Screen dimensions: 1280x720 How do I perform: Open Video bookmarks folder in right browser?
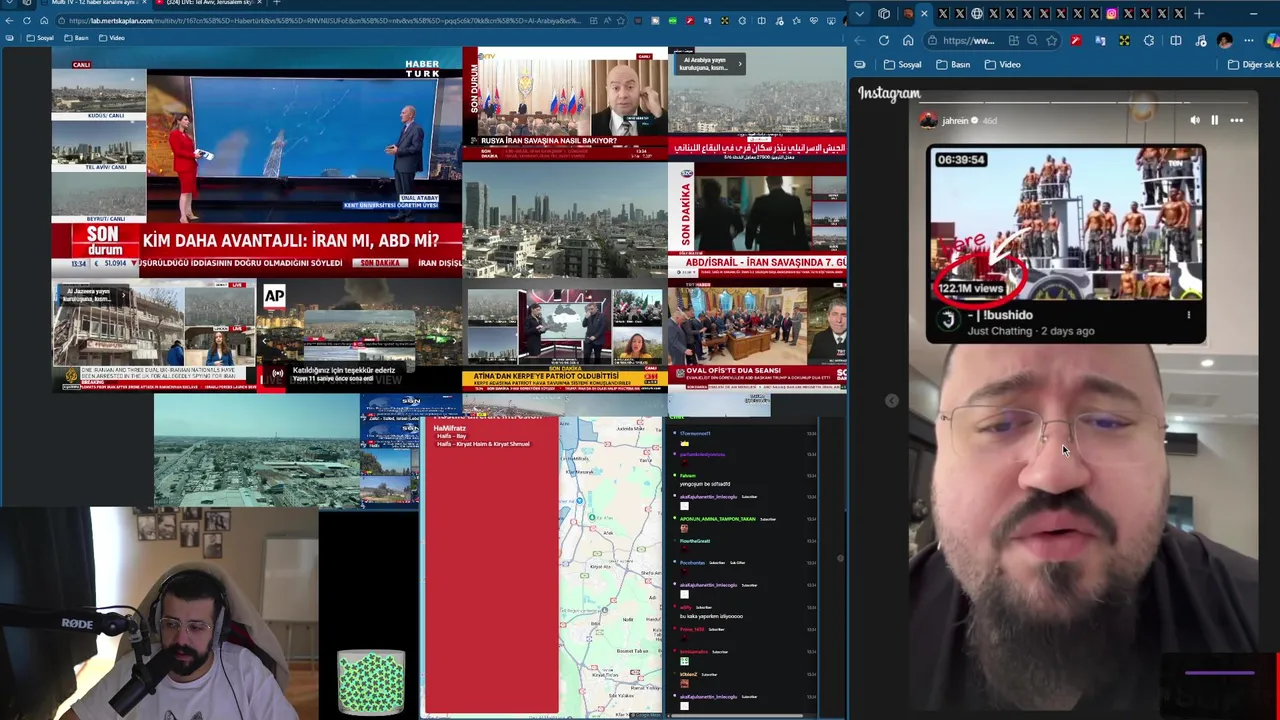(x=1003, y=65)
